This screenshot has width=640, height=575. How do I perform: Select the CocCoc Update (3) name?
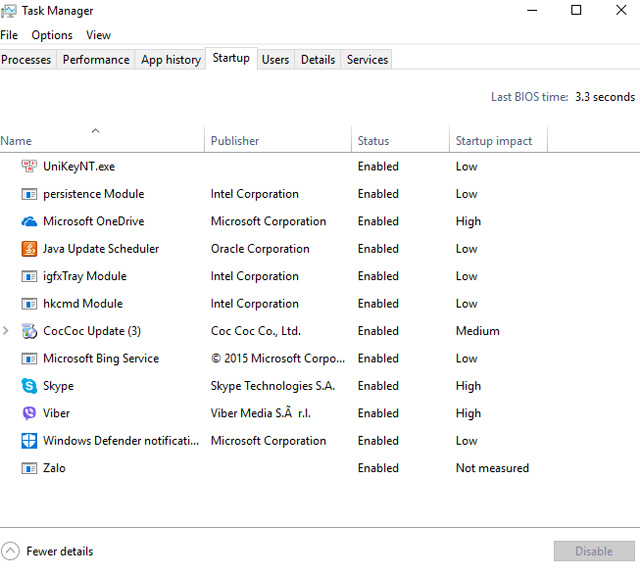coord(92,331)
